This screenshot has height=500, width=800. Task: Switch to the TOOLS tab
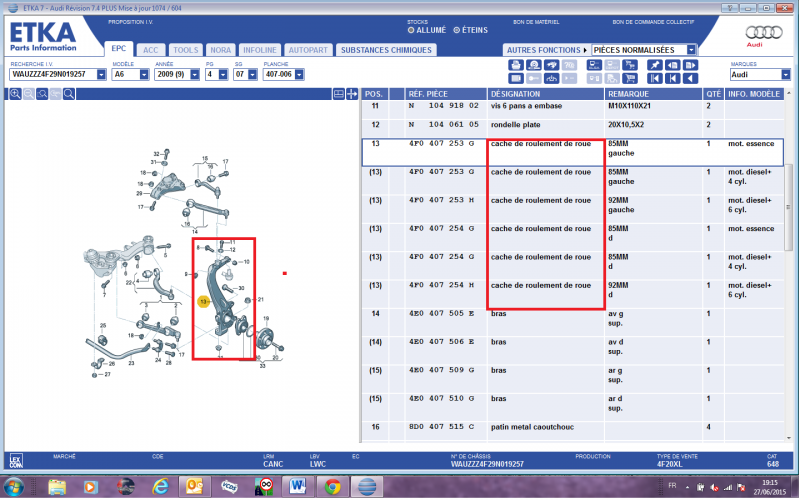click(x=185, y=49)
